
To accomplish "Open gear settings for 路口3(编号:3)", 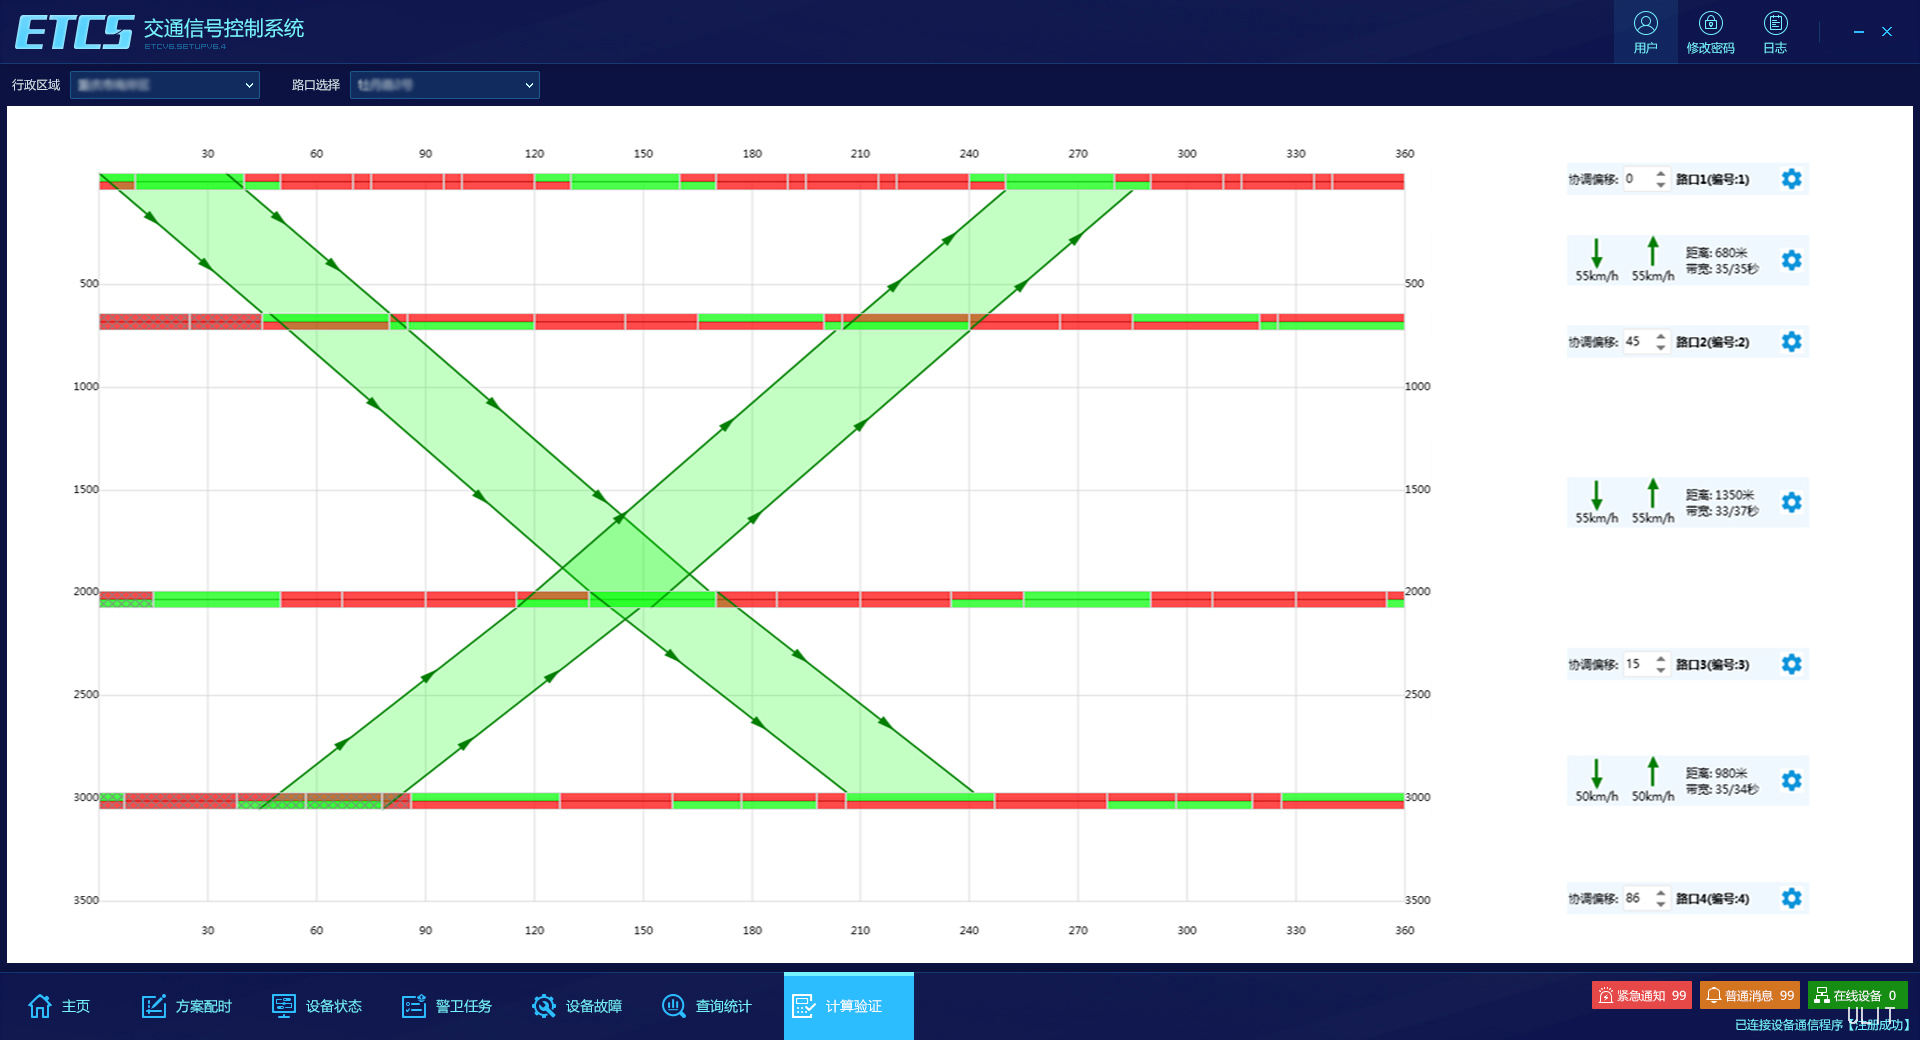I will (1791, 664).
